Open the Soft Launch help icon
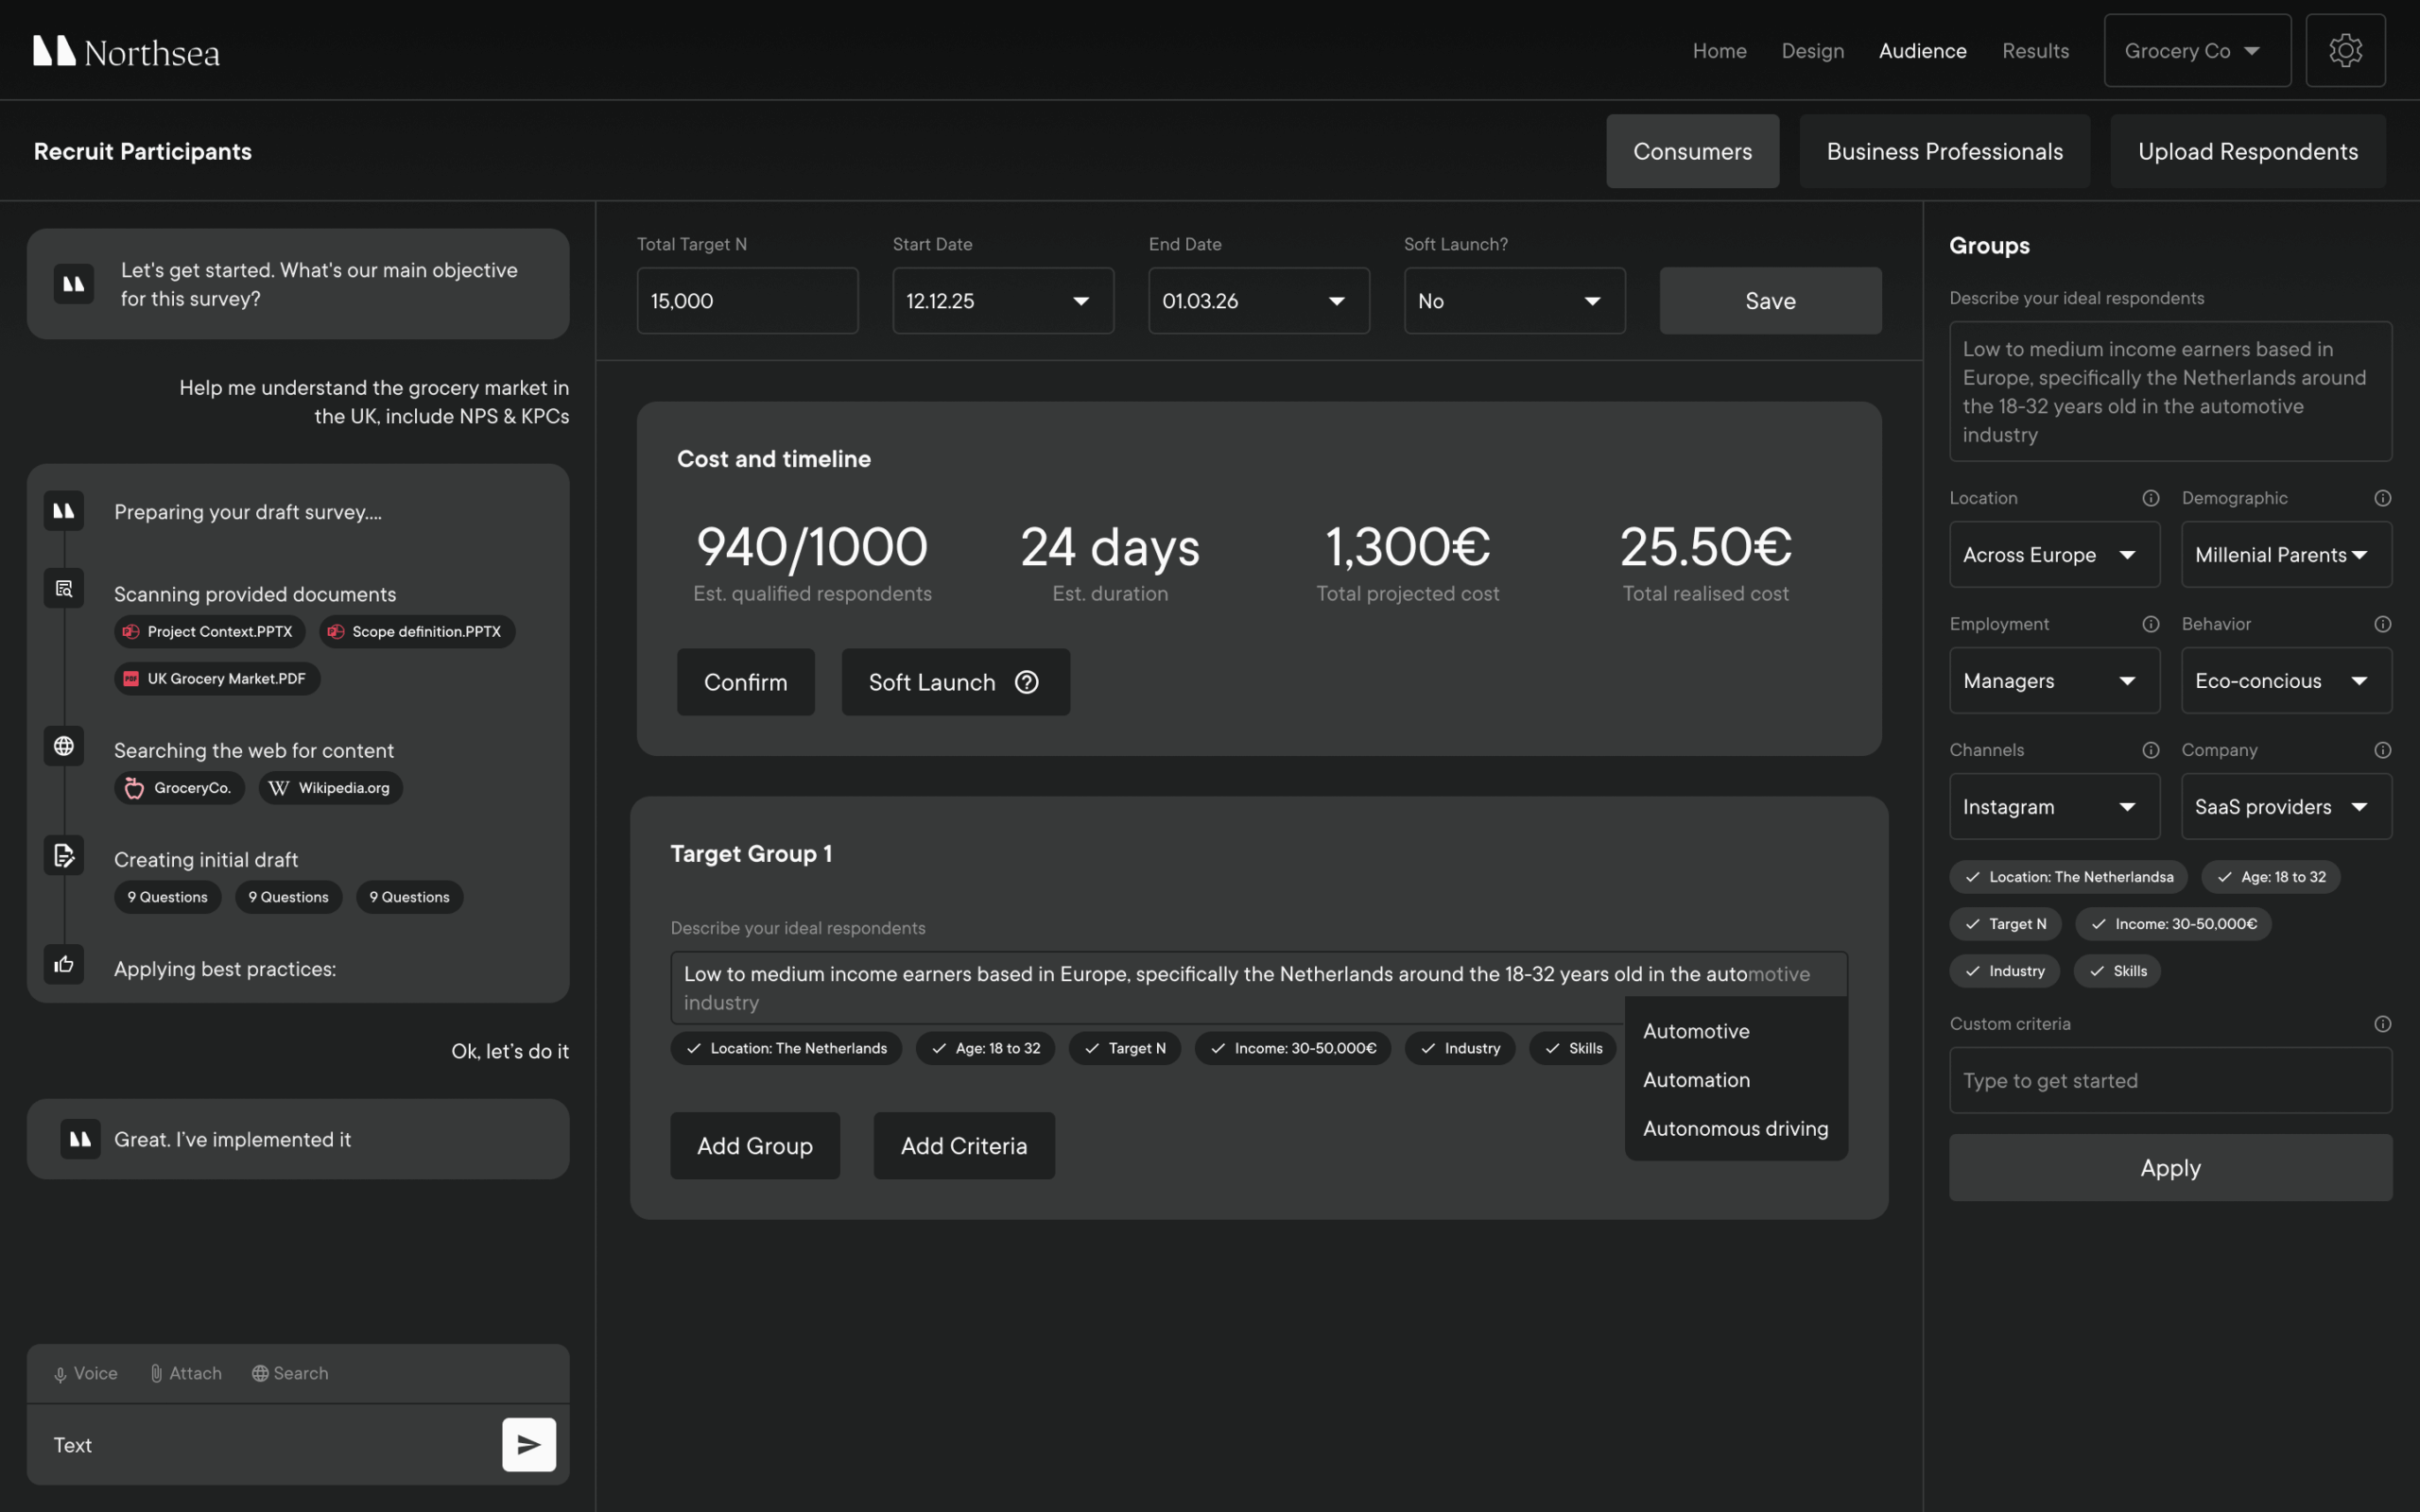This screenshot has height=1512, width=2420. 1026,682
